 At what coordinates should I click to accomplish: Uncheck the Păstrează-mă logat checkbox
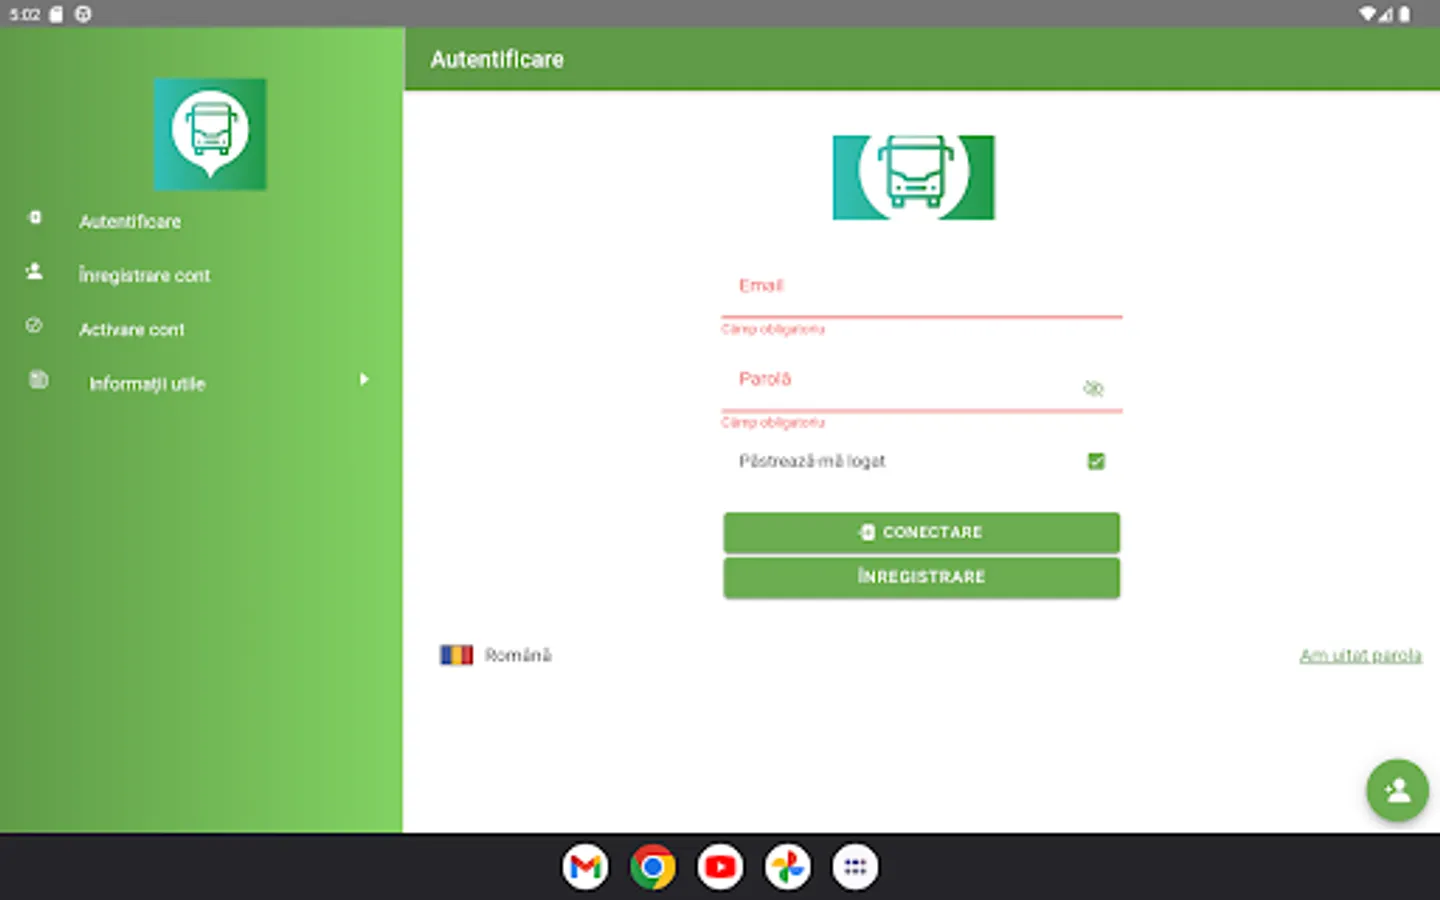tap(1096, 461)
